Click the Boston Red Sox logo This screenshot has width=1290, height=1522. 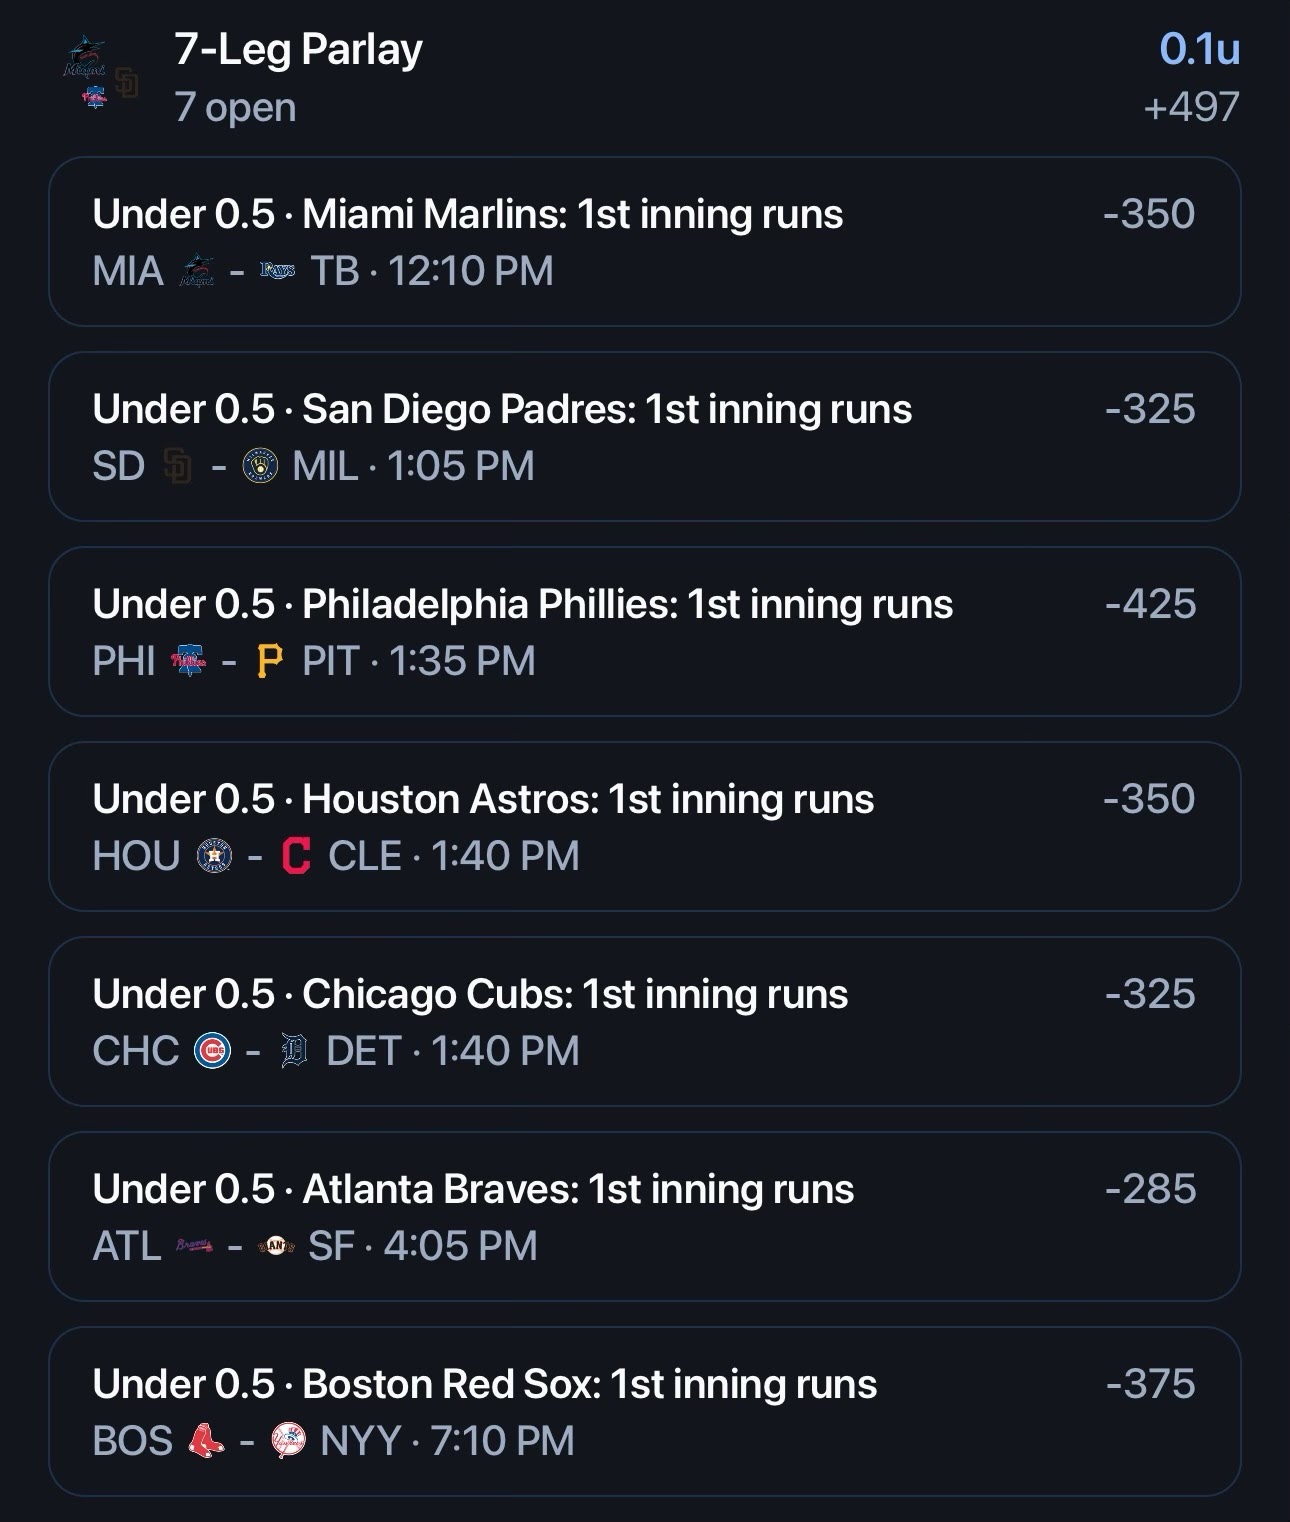pos(206,1441)
